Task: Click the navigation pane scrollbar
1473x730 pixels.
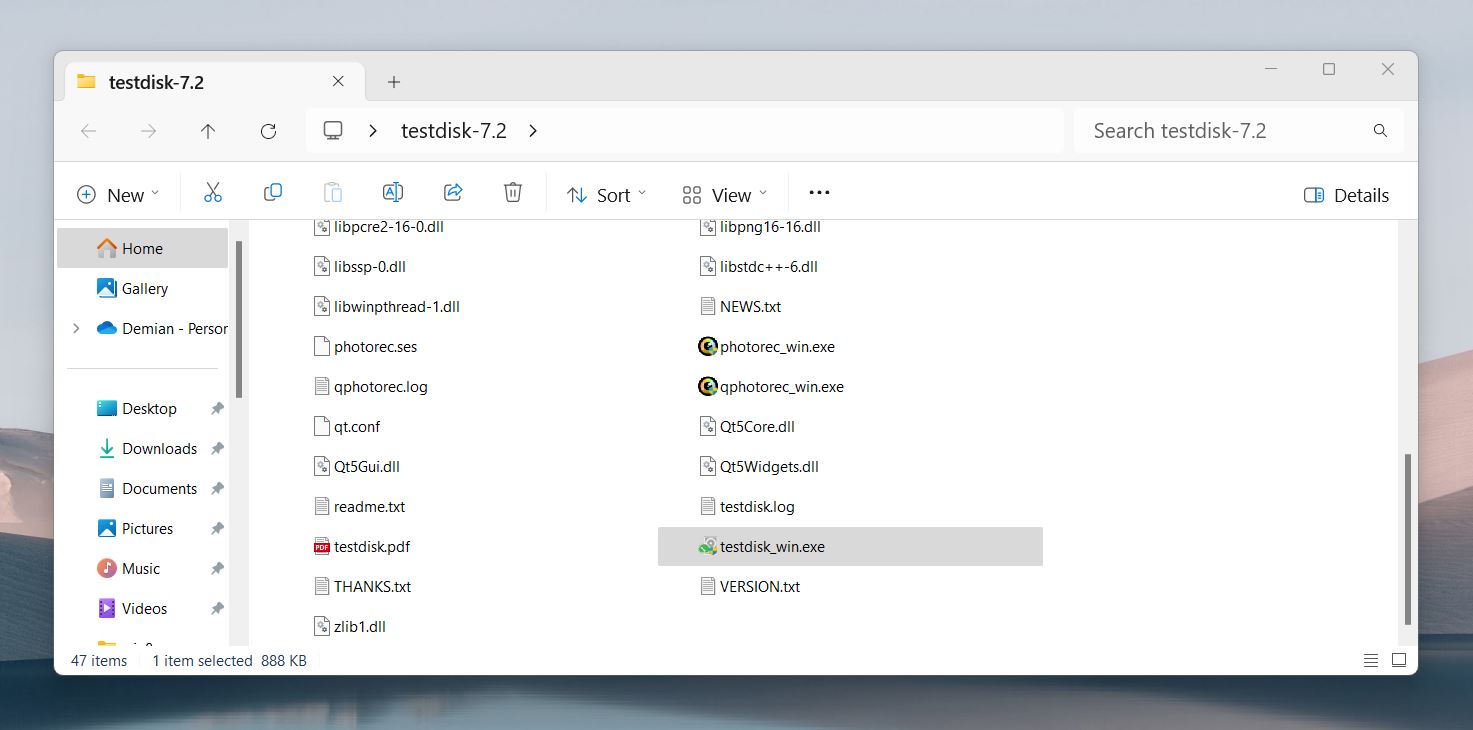Action: [x=238, y=319]
